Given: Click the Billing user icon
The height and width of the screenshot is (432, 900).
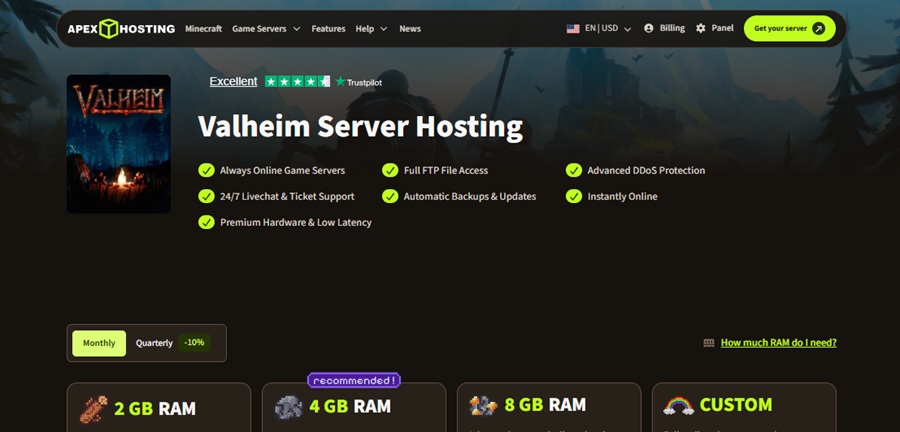Looking at the screenshot, I should pos(649,28).
